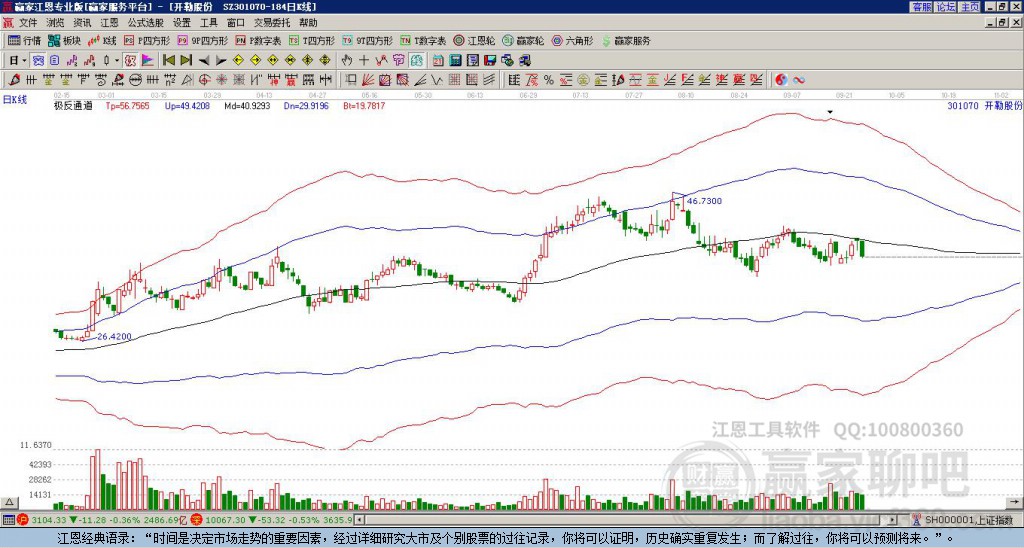Viewport: 1024px width, 548px height.
Task: Click the yellow diamond left-arrow icon
Action: pos(238,60)
